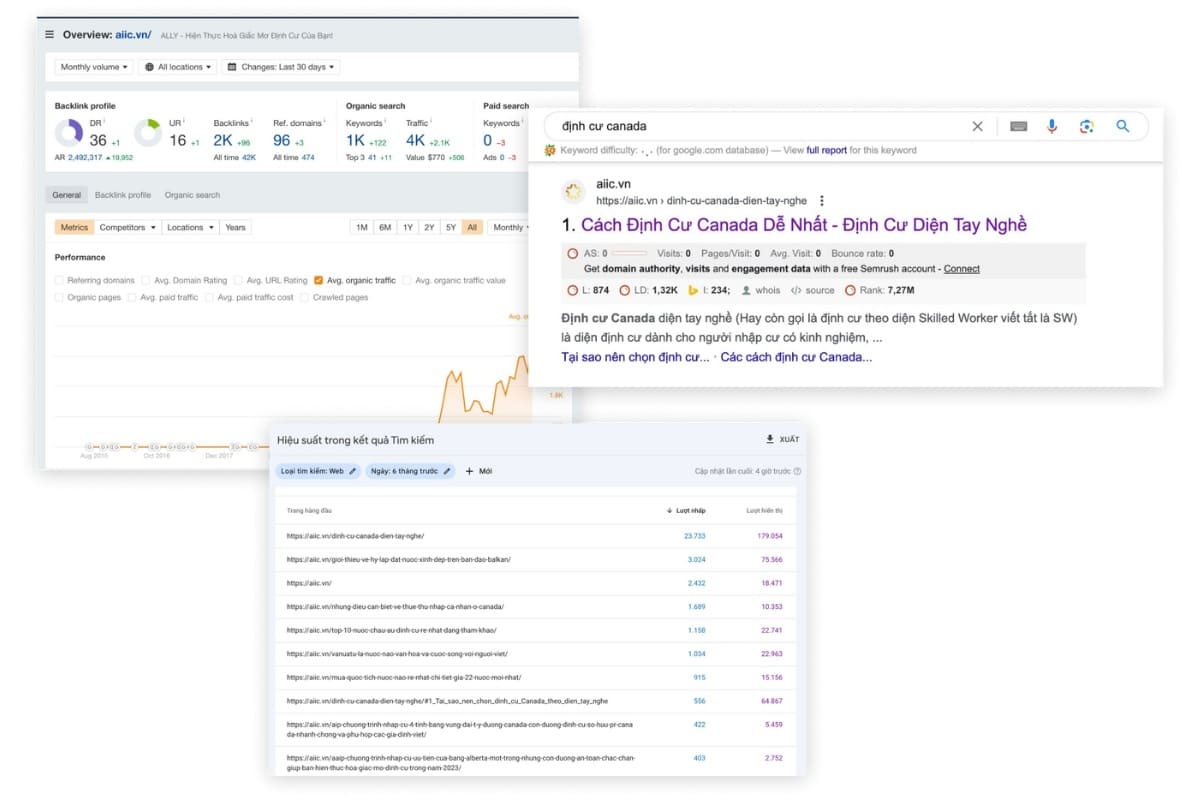Select the All time range
The height and width of the screenshot is (800, 1200).
coord(472,228)
